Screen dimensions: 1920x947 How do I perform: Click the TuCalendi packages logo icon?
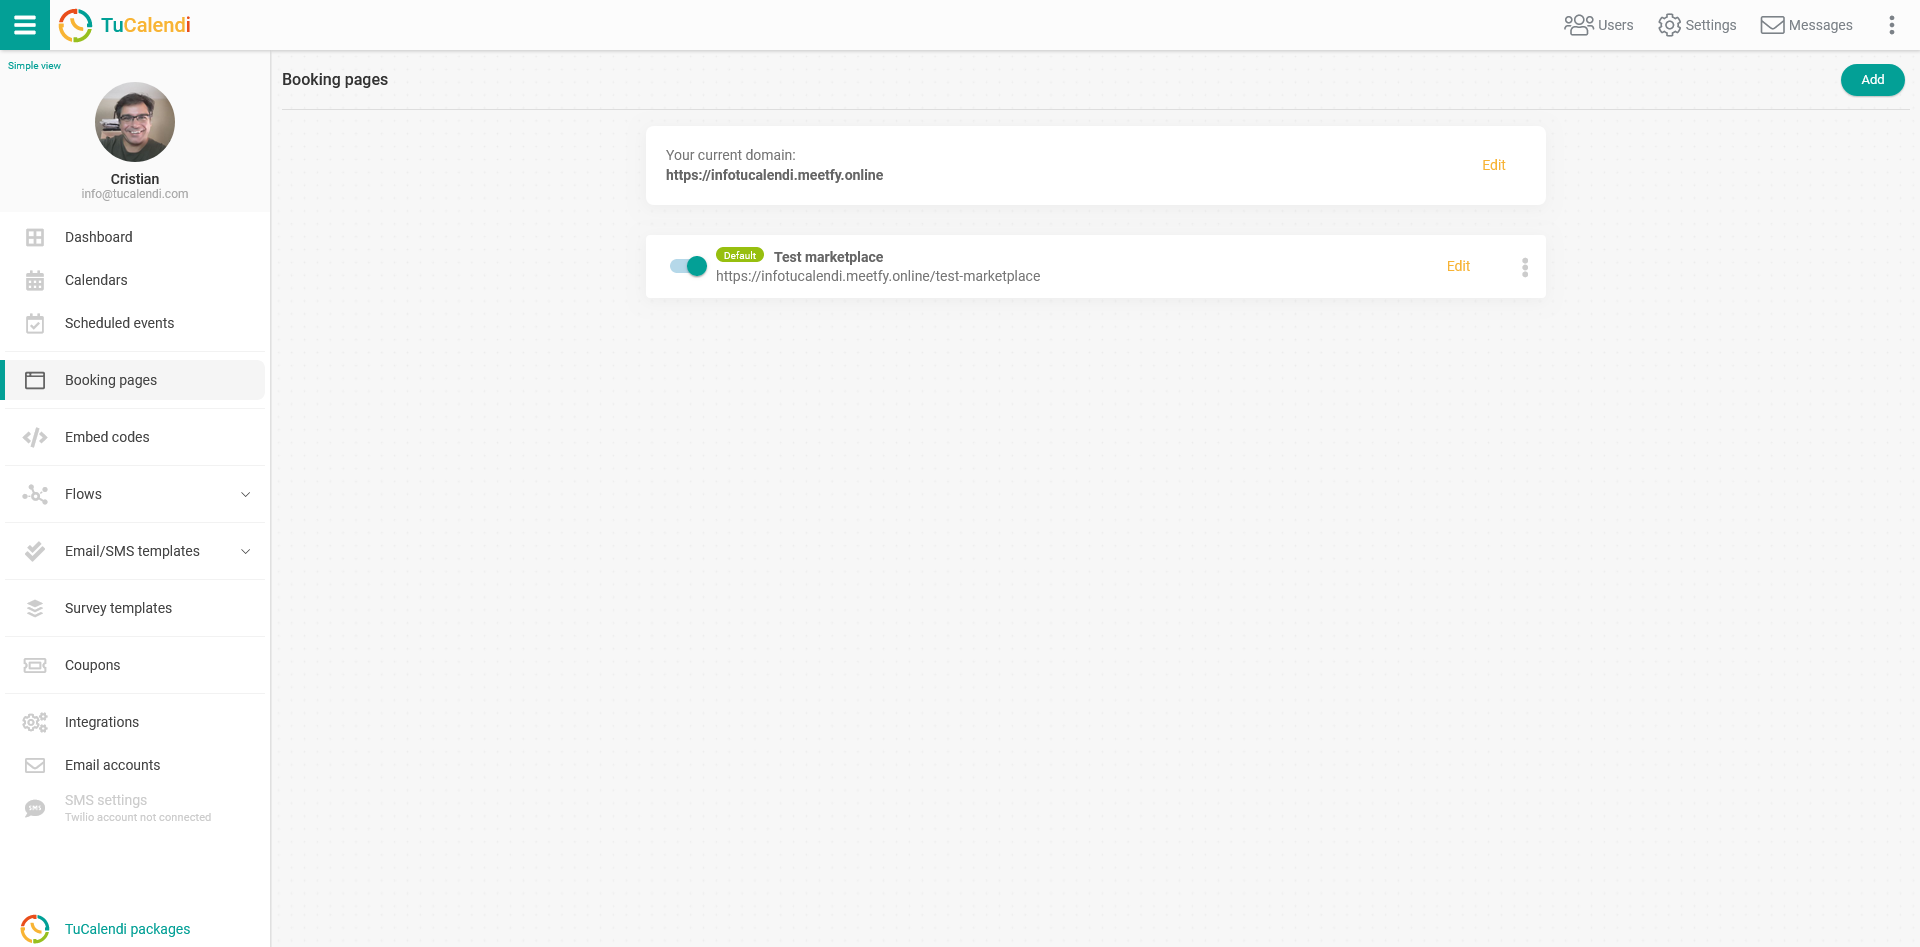click(x=35, y=929)
